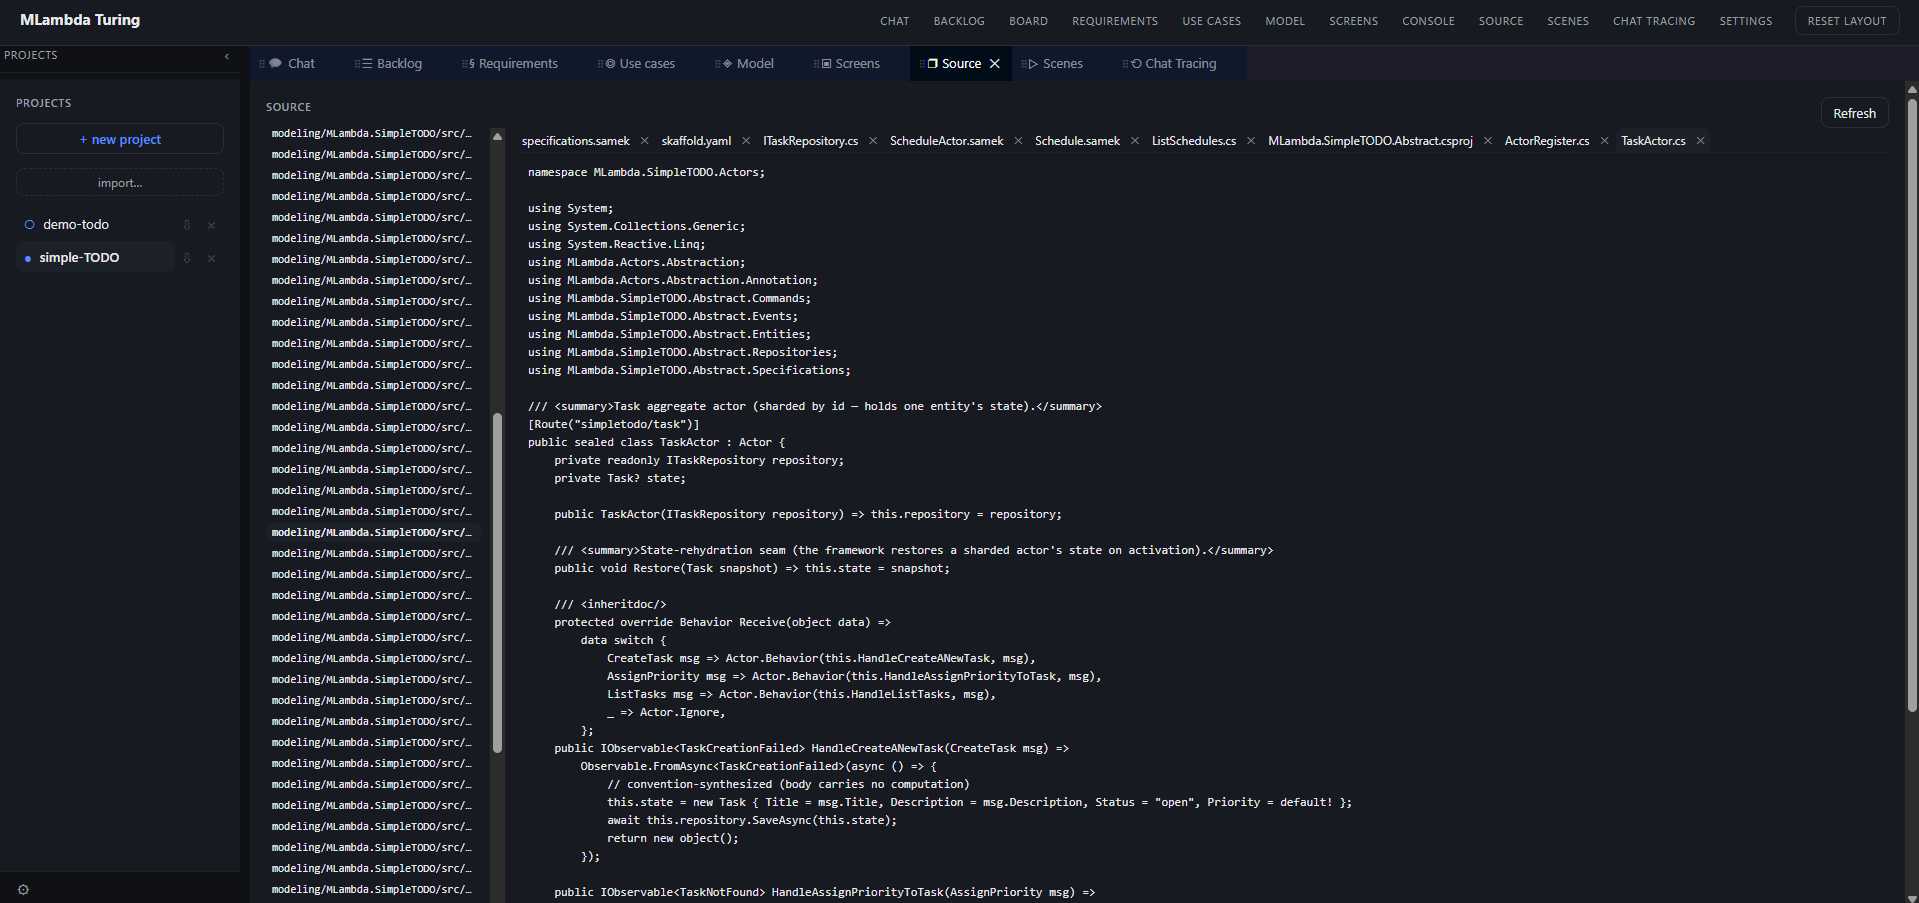Select REQUIREMENTS in the top navigation
The height and width of the screenshot is (903, 1919).
tap(1115, 21)
